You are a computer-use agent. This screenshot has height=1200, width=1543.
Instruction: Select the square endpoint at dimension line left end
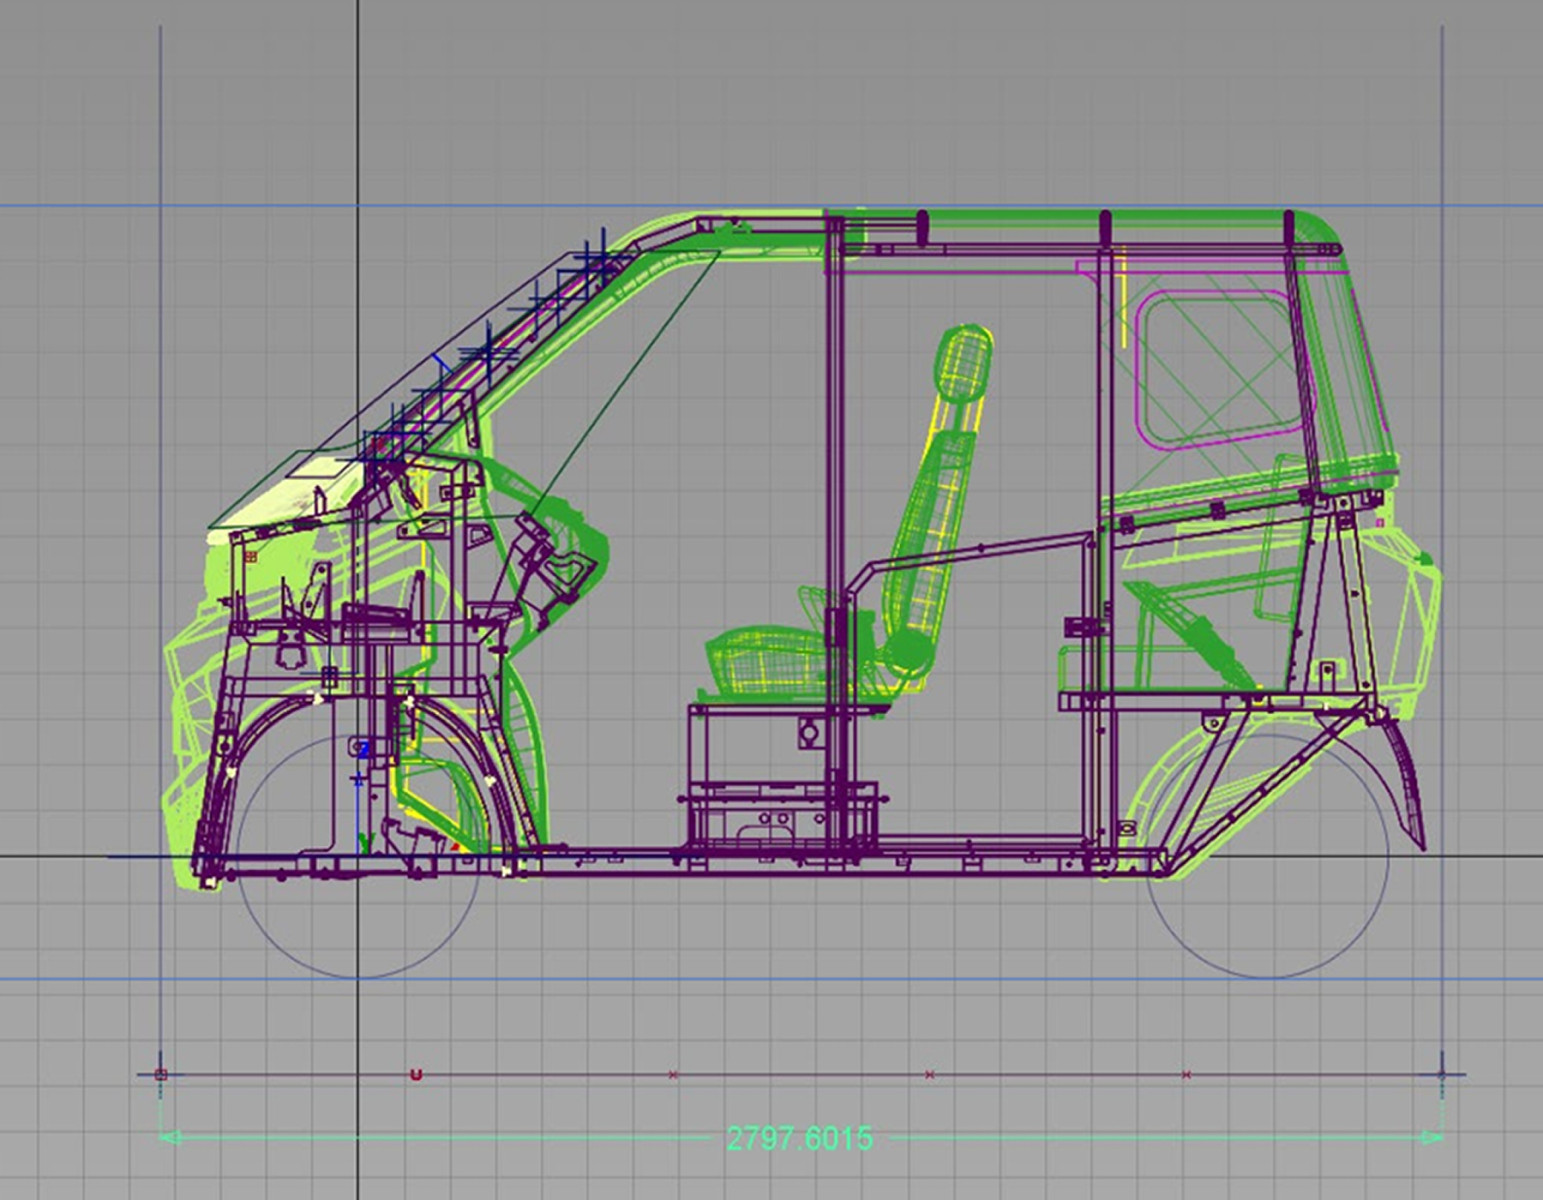[x=161, y=1075]
